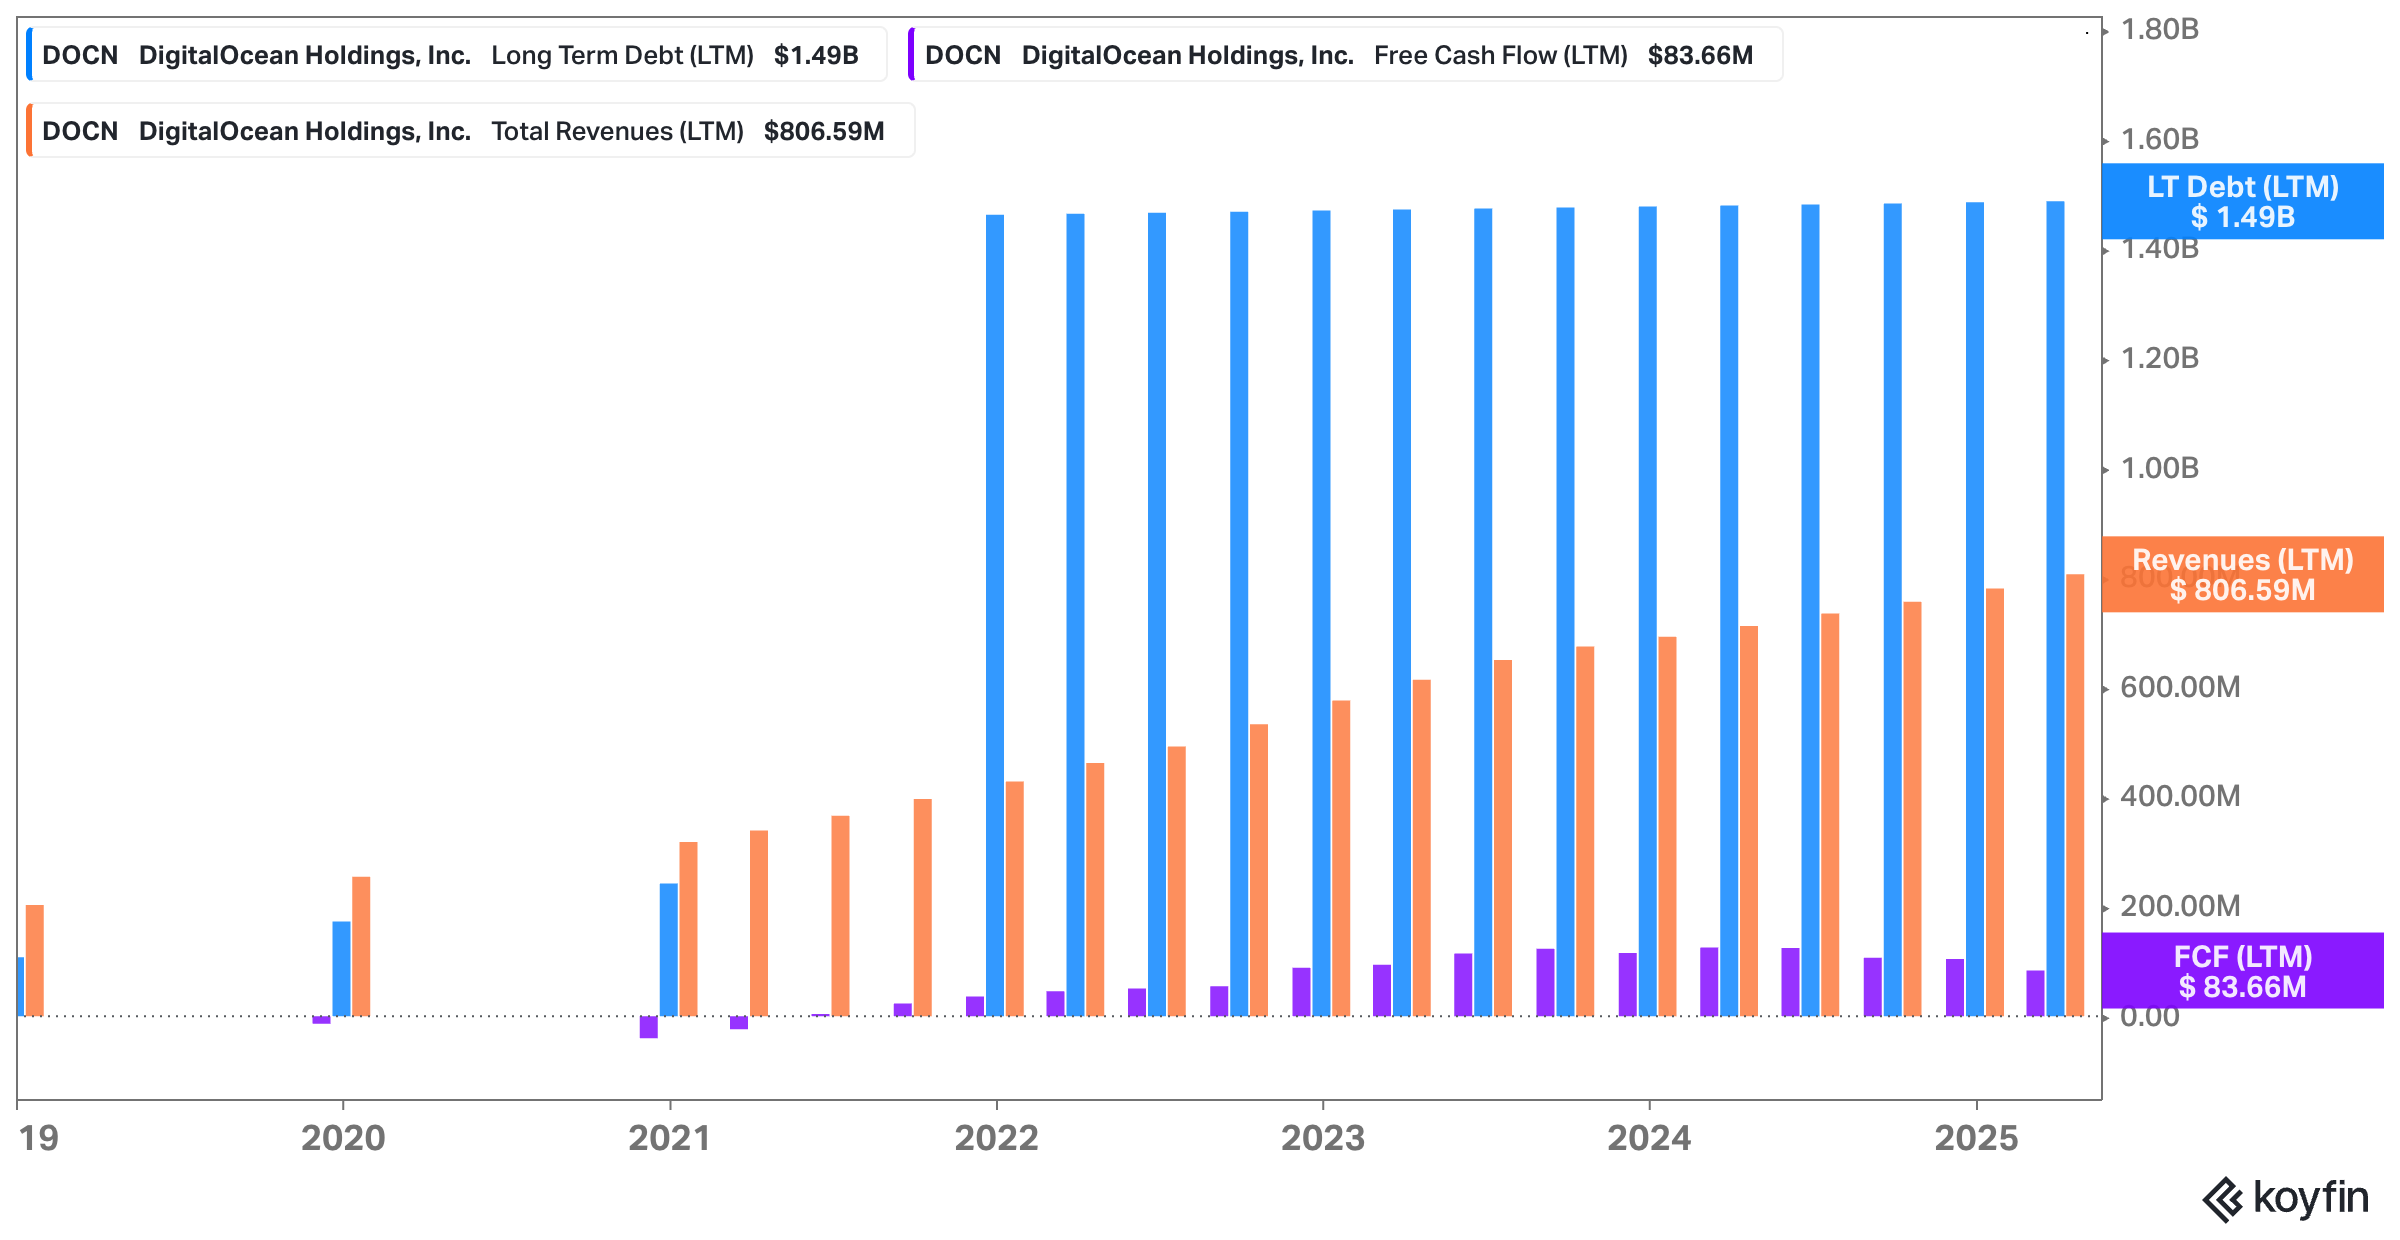Click the 400.00M y-axis label
This screenshot has height=1240, width=2400.
2180,796
